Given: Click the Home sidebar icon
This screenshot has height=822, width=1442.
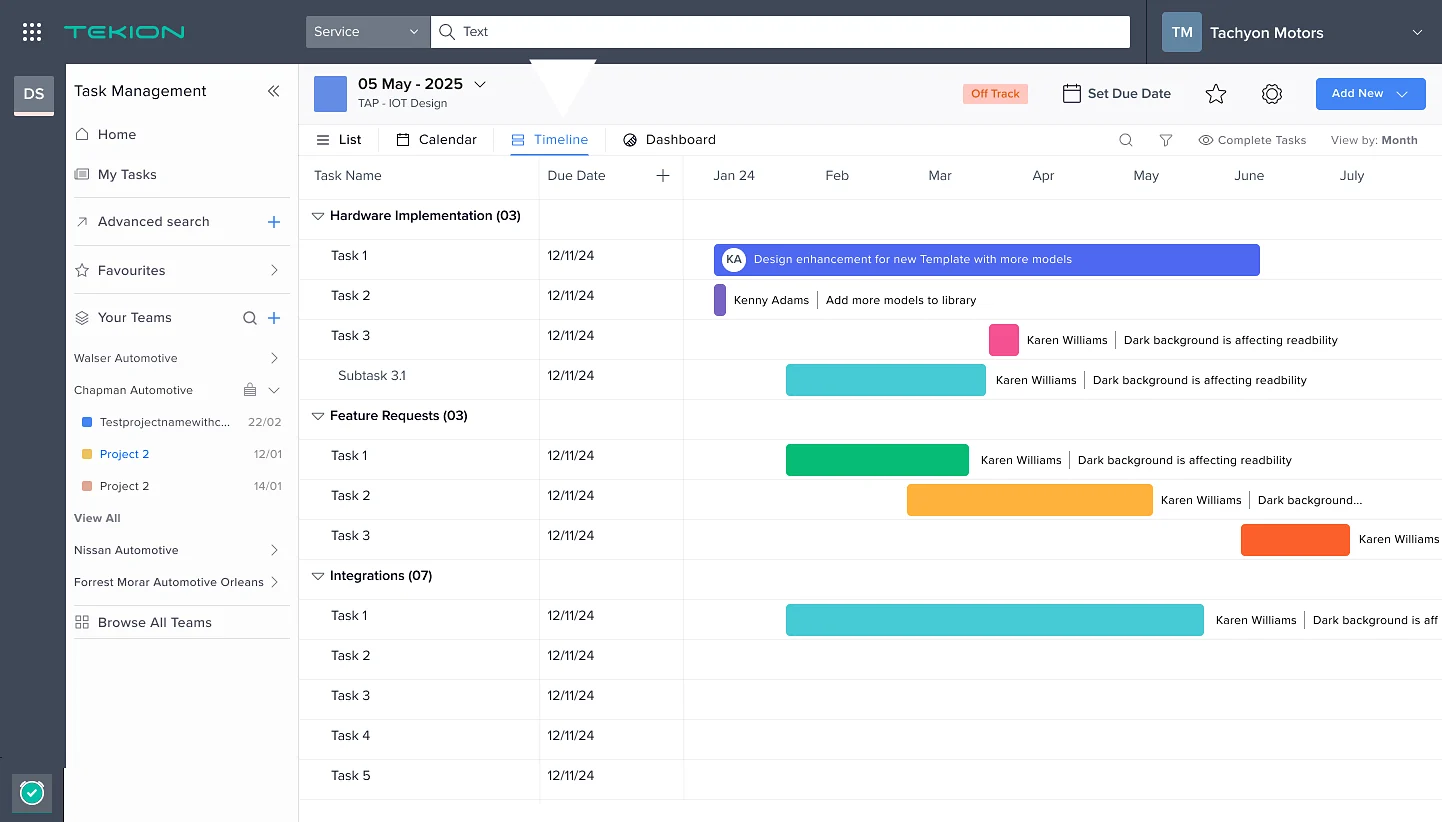Looking at the screenshot, I should (82, 134).
